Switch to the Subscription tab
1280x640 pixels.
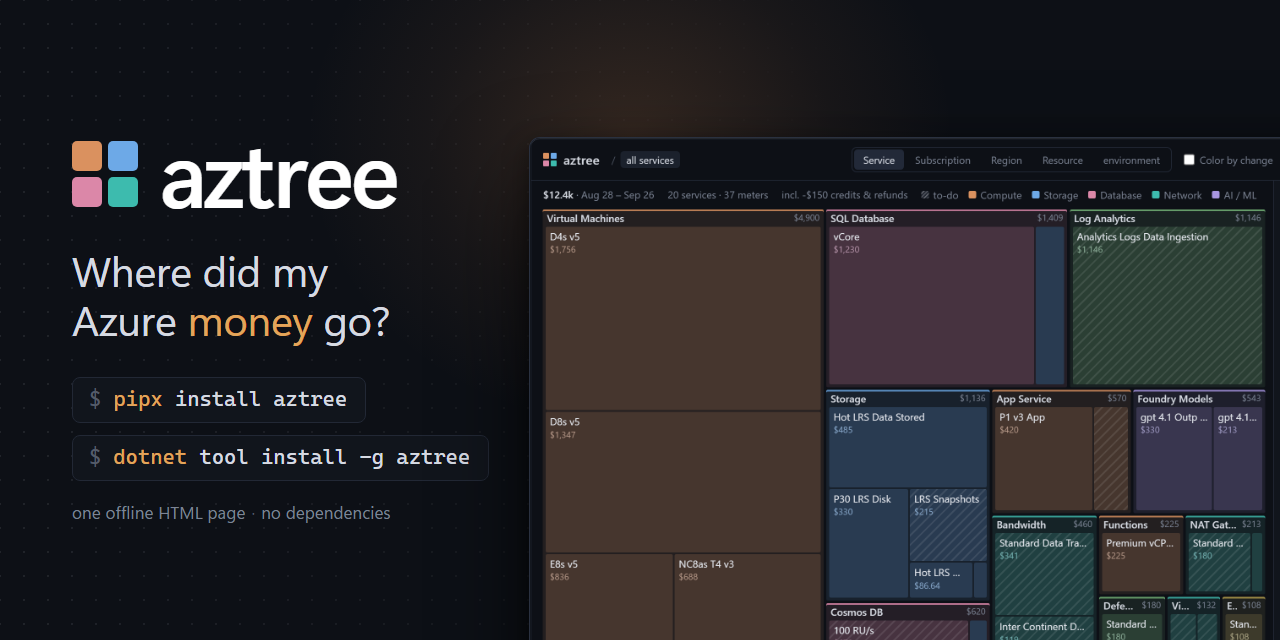(943, 160)
